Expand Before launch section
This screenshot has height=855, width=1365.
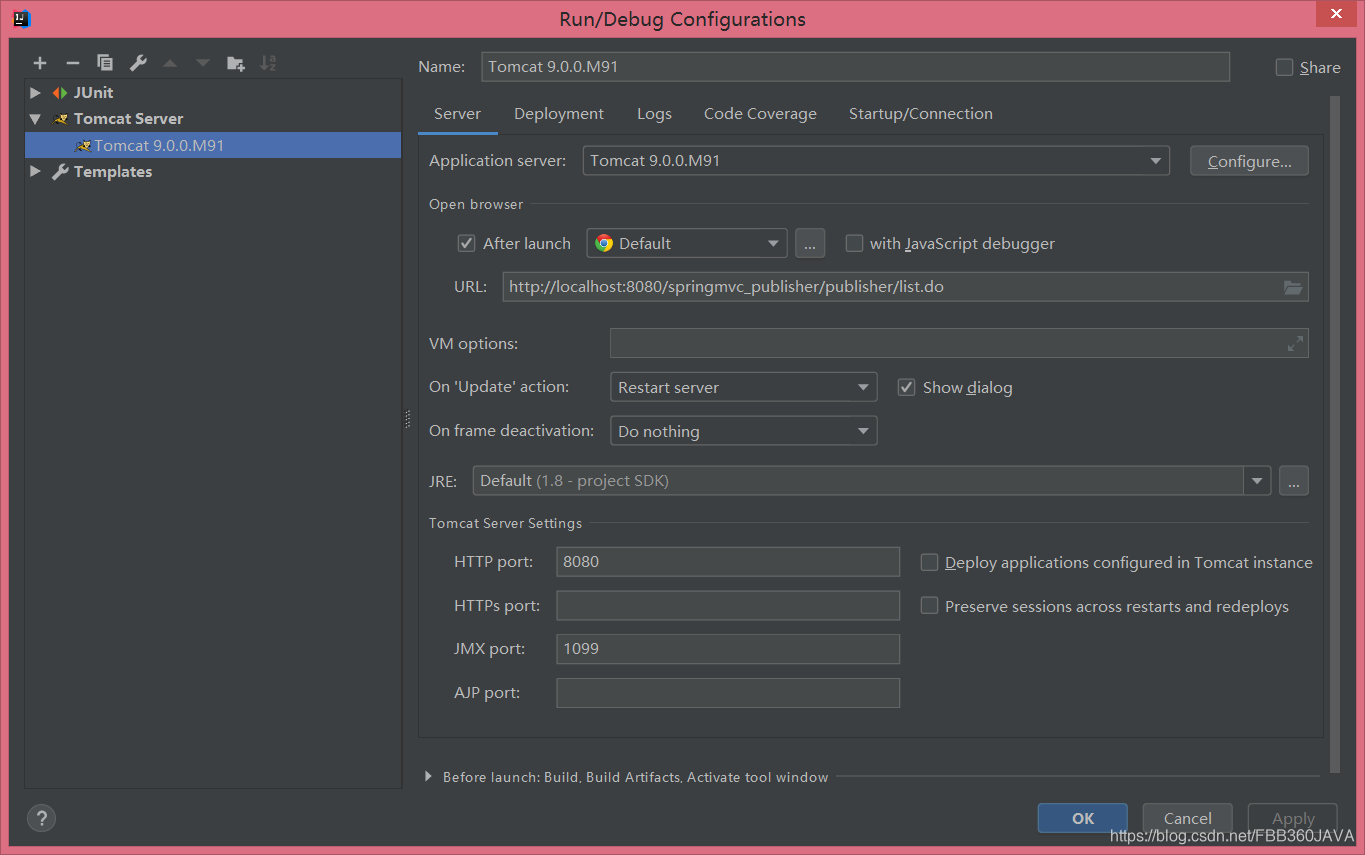click(429, 777)
